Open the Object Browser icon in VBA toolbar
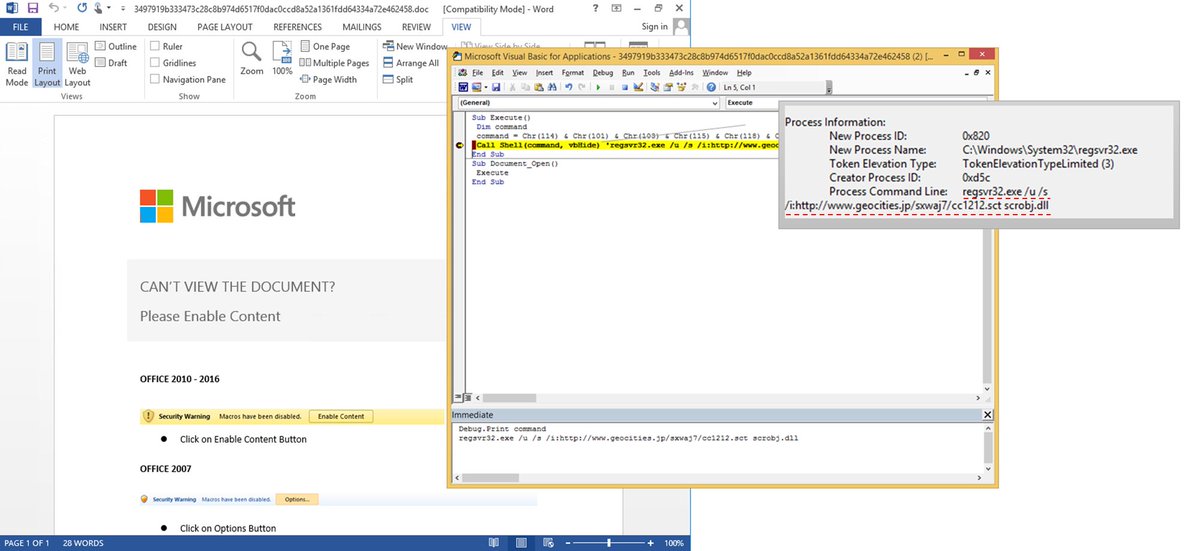Image resolution: width=1200 pixels, height=551 pixels. click(681, 87)
